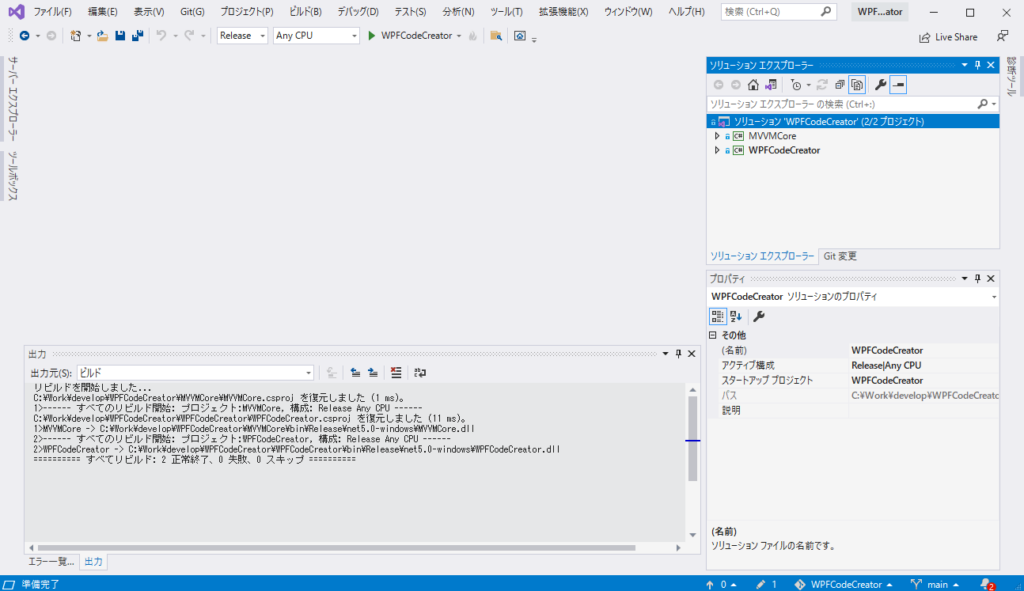
Task: Go to next message in Output toolbar
Action: point(373,373)
